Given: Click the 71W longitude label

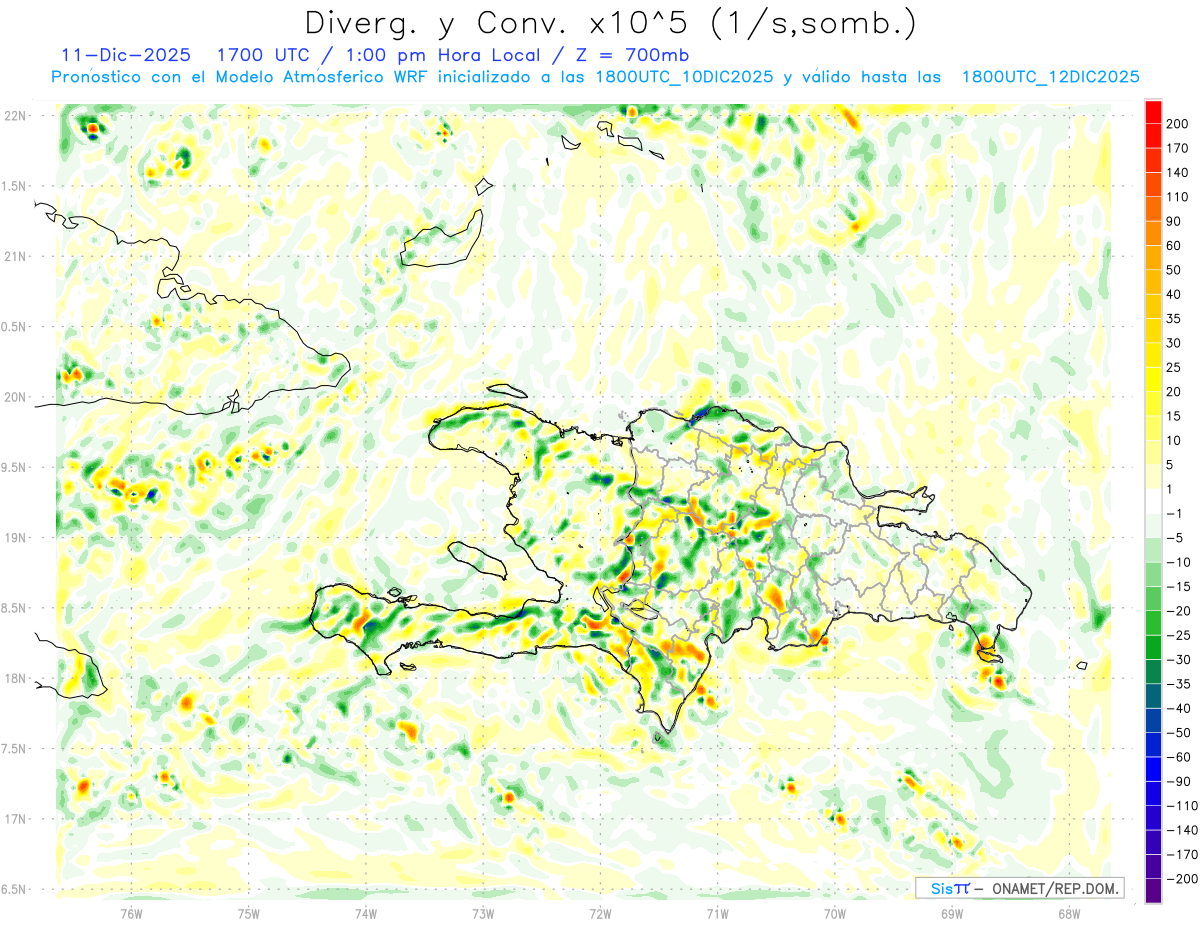Looking at the screenshot, I should click(x=717, y=913).
